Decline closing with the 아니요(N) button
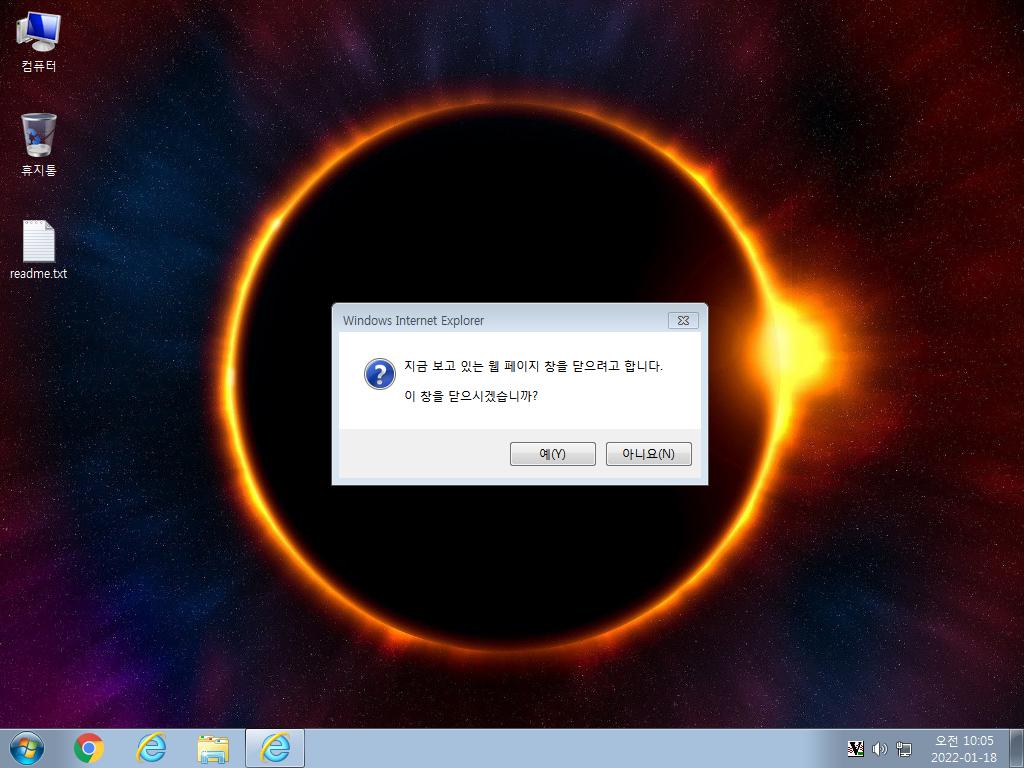This screenshot has height=768, width=1024. (x=648, y=454)
